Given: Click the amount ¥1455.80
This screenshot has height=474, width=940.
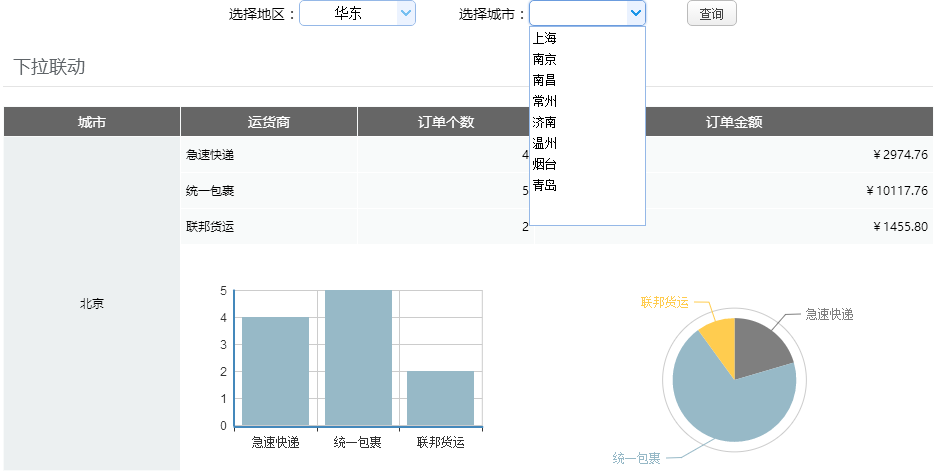Looking at the screenshot, I should 900,227.
